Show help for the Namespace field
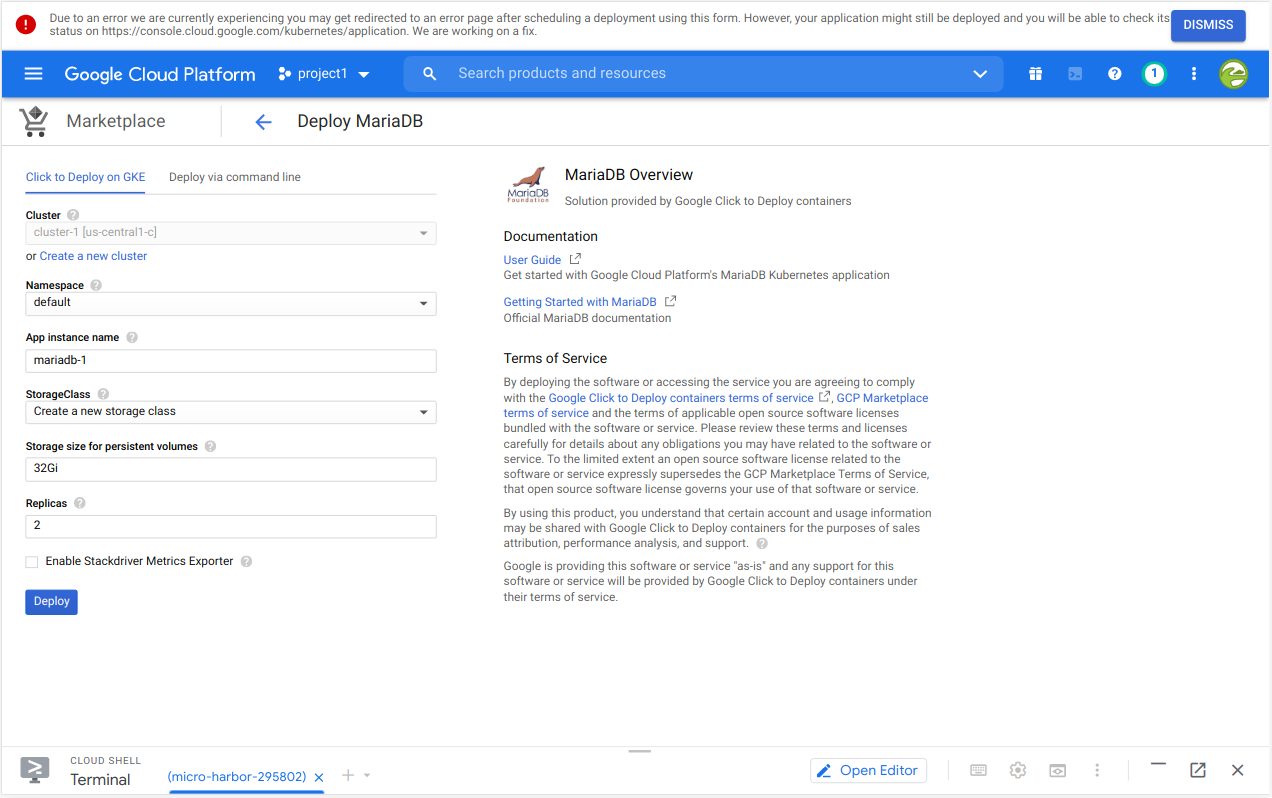Image resolution: width=1272 pixels, height=798 pixels. pyautogui.click(x=96, y=285)
